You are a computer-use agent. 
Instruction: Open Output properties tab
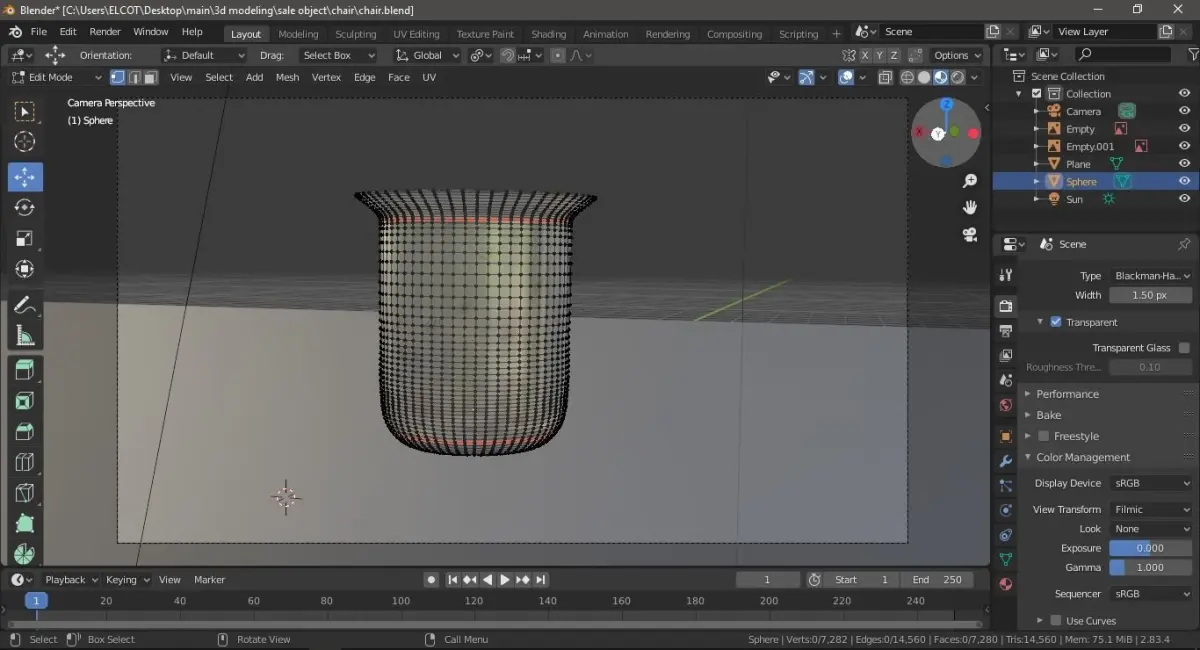1006,330
